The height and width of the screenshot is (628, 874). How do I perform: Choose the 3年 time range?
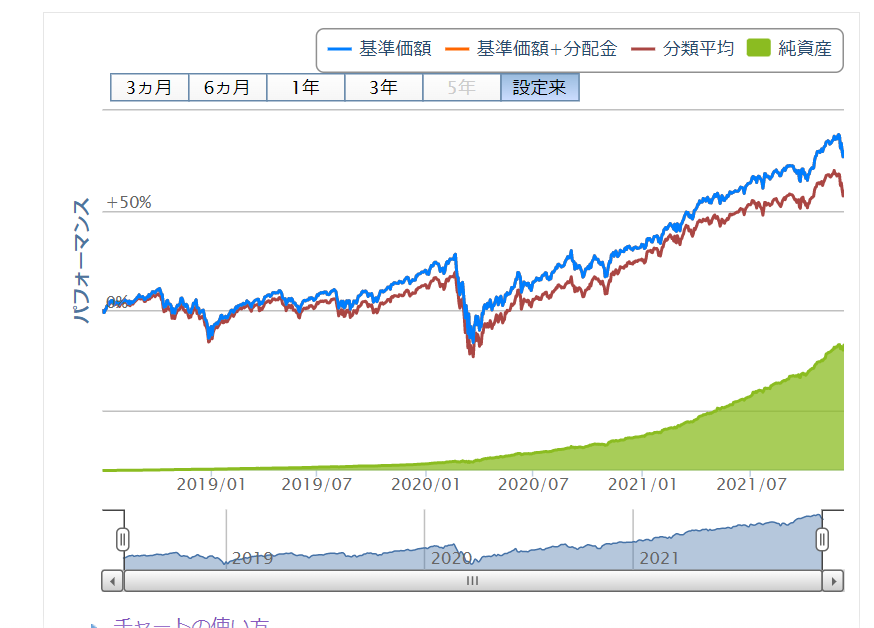point(383,88)
